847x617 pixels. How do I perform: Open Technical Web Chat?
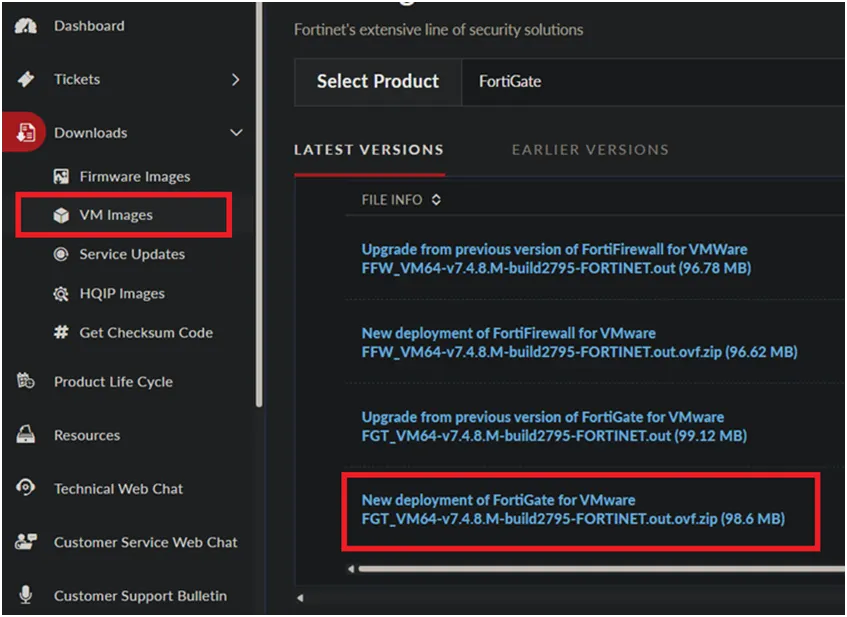[118, 488]
